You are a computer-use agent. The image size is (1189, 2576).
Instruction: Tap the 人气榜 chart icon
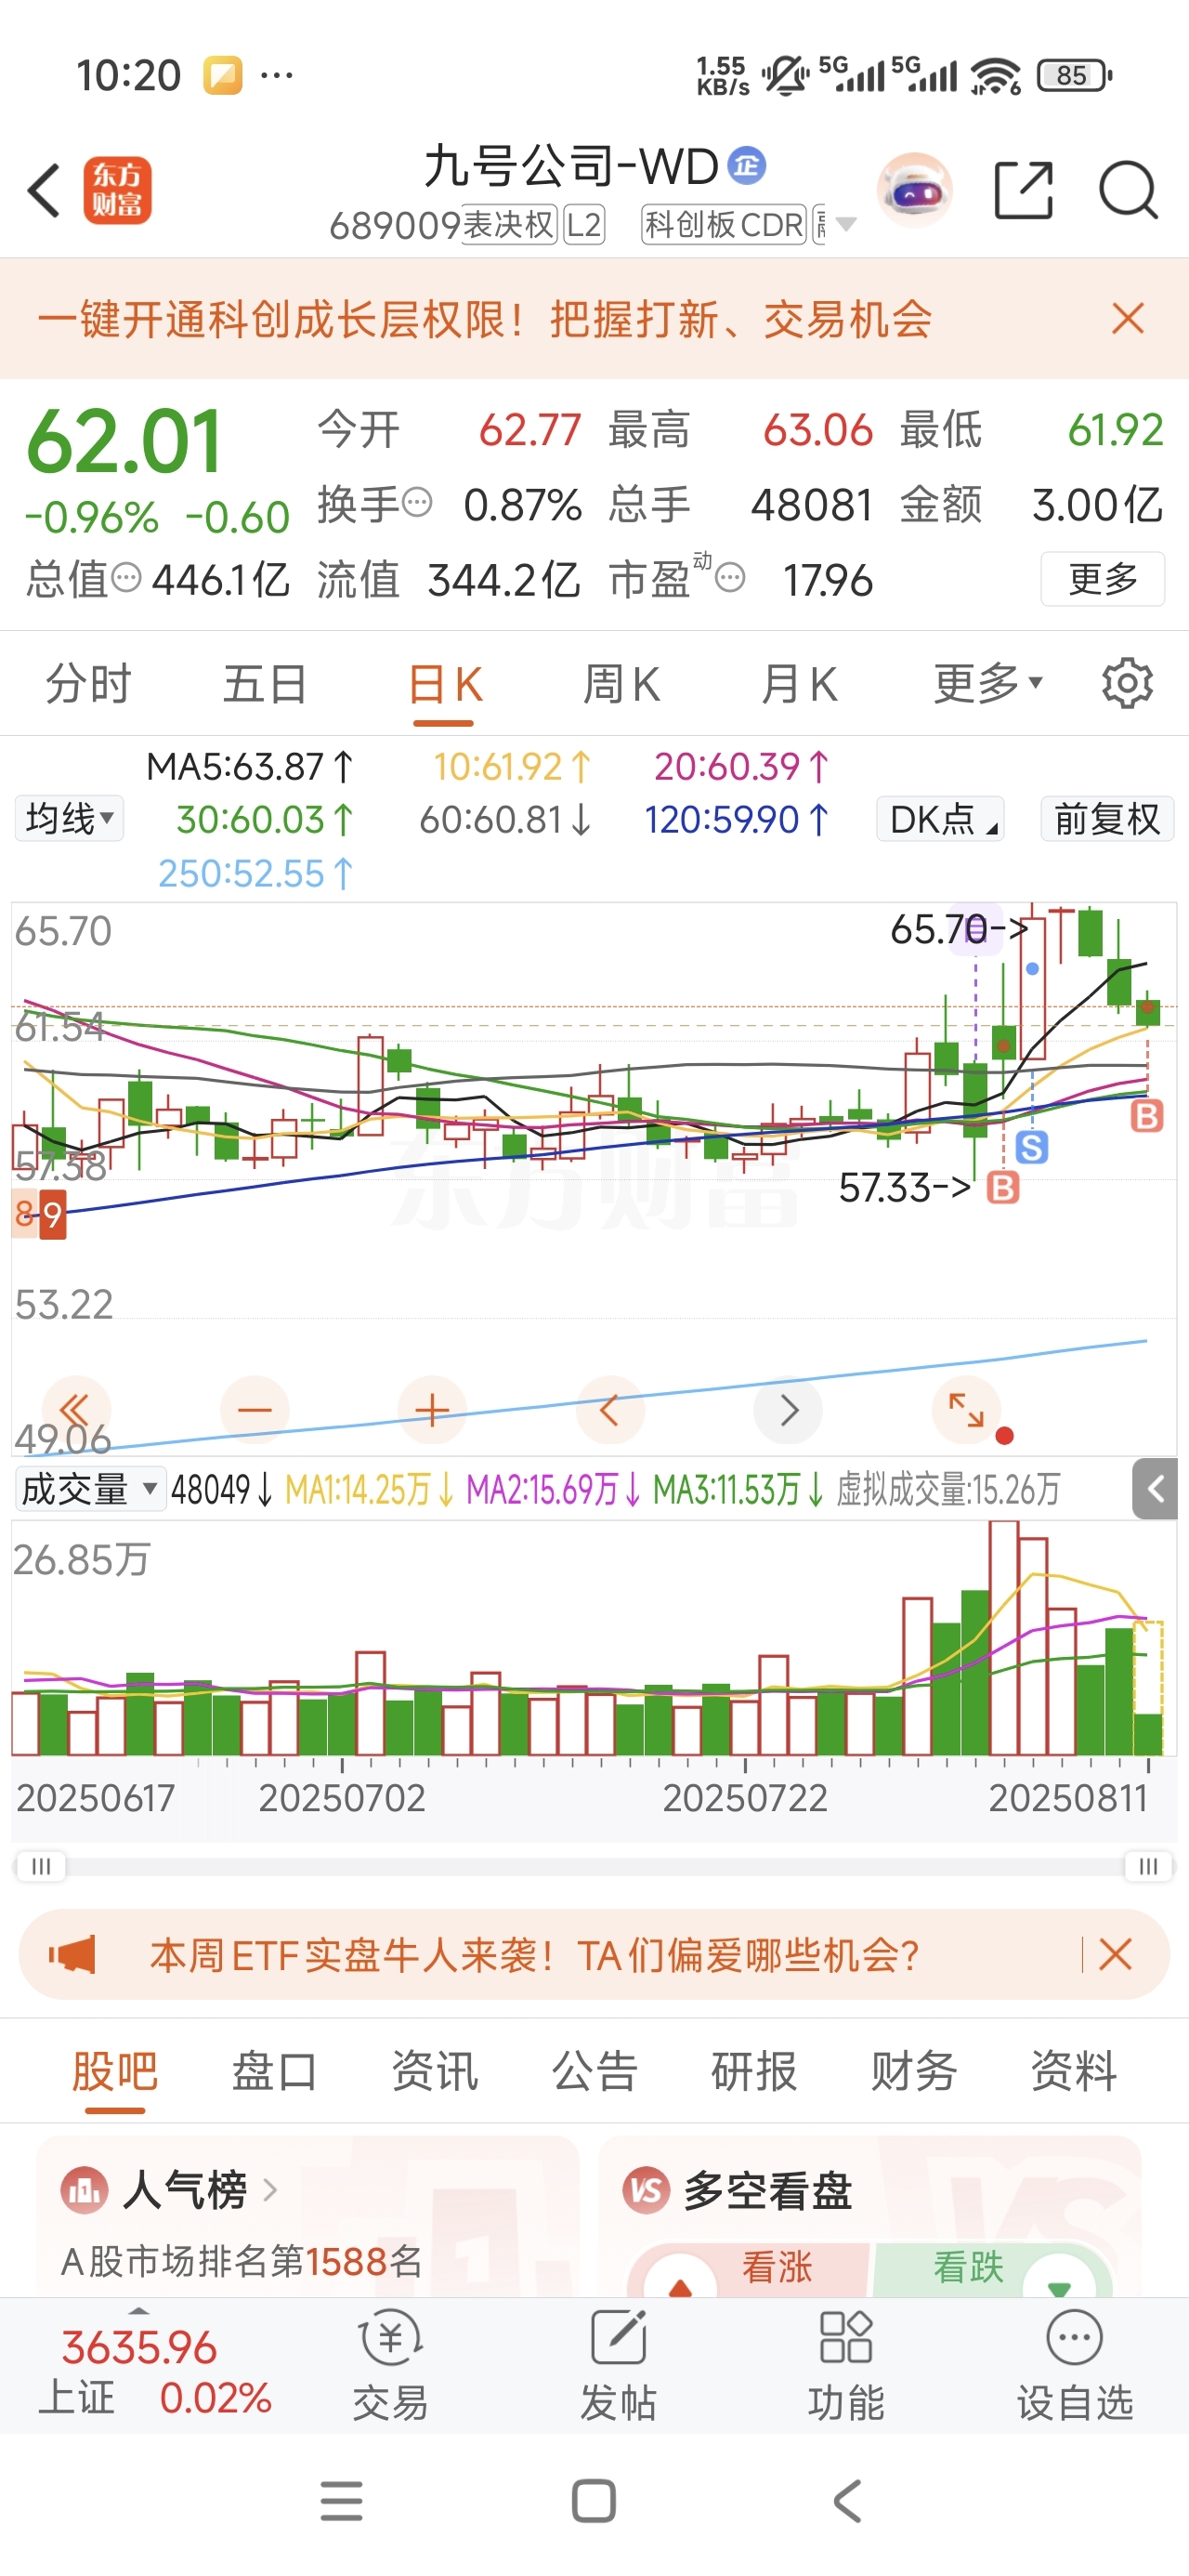coord(84,2190)
